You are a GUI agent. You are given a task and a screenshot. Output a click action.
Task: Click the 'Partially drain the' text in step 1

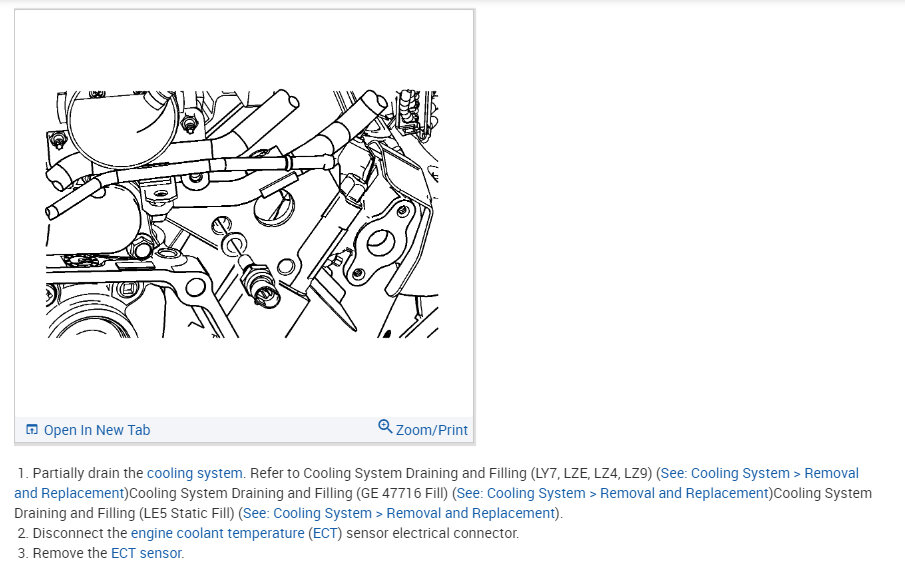(88, 473)
